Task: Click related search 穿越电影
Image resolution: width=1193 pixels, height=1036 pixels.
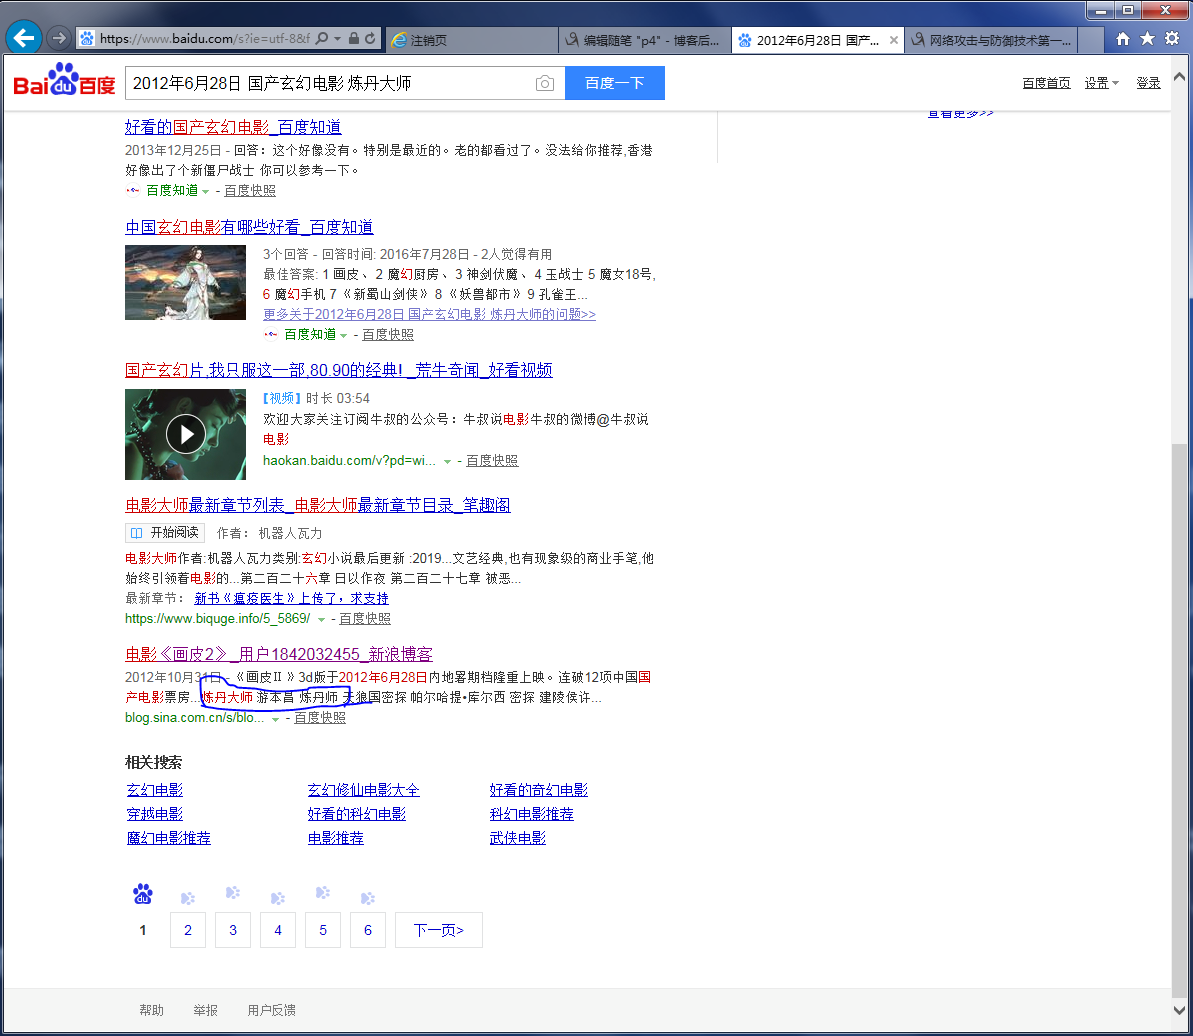Action: [154, 814]
